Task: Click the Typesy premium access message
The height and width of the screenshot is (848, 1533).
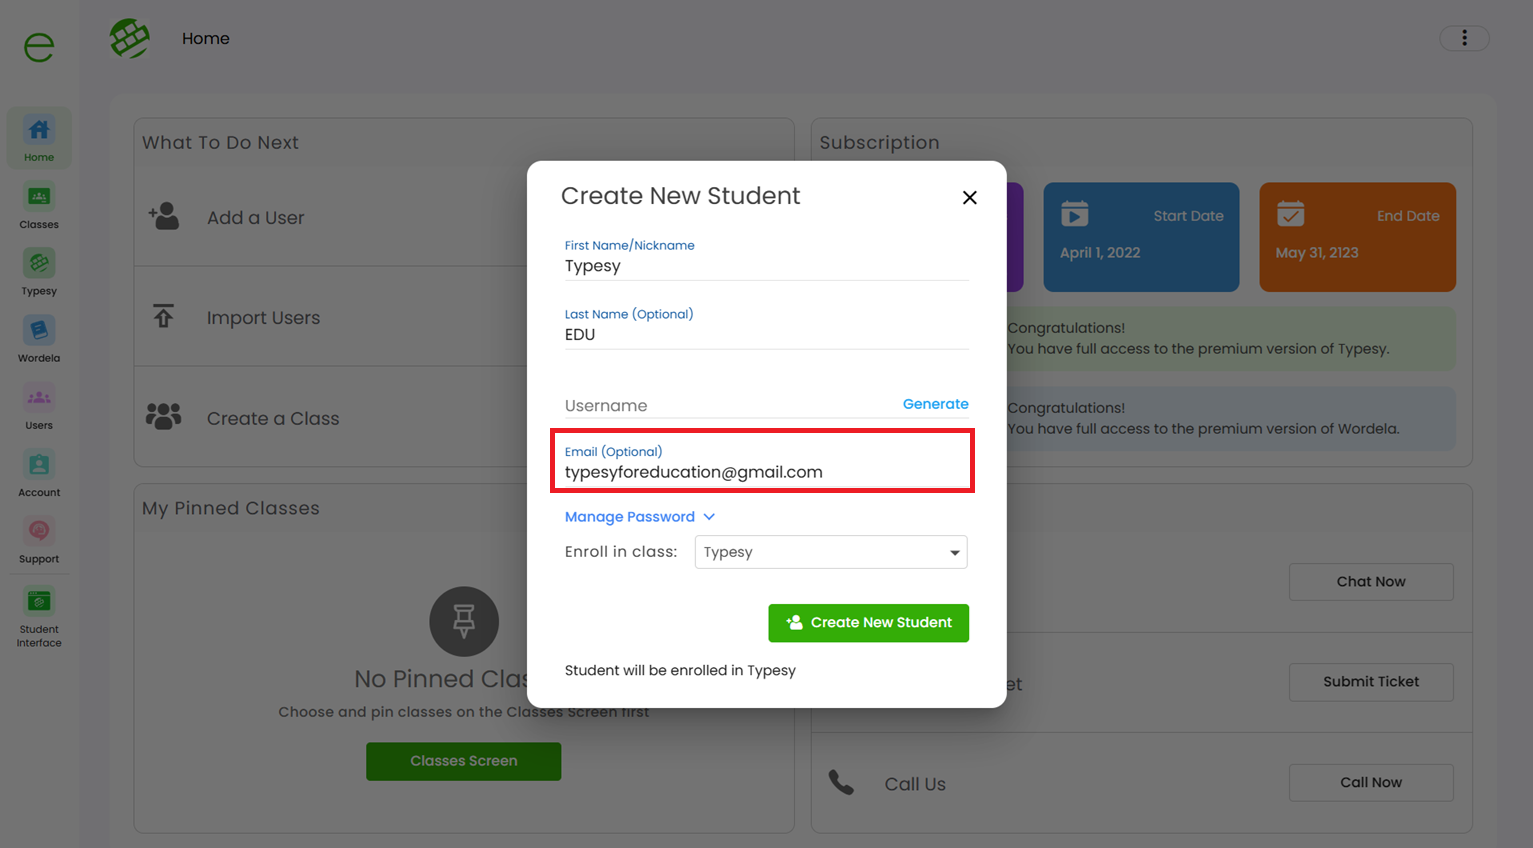Action: (1198, 338)
